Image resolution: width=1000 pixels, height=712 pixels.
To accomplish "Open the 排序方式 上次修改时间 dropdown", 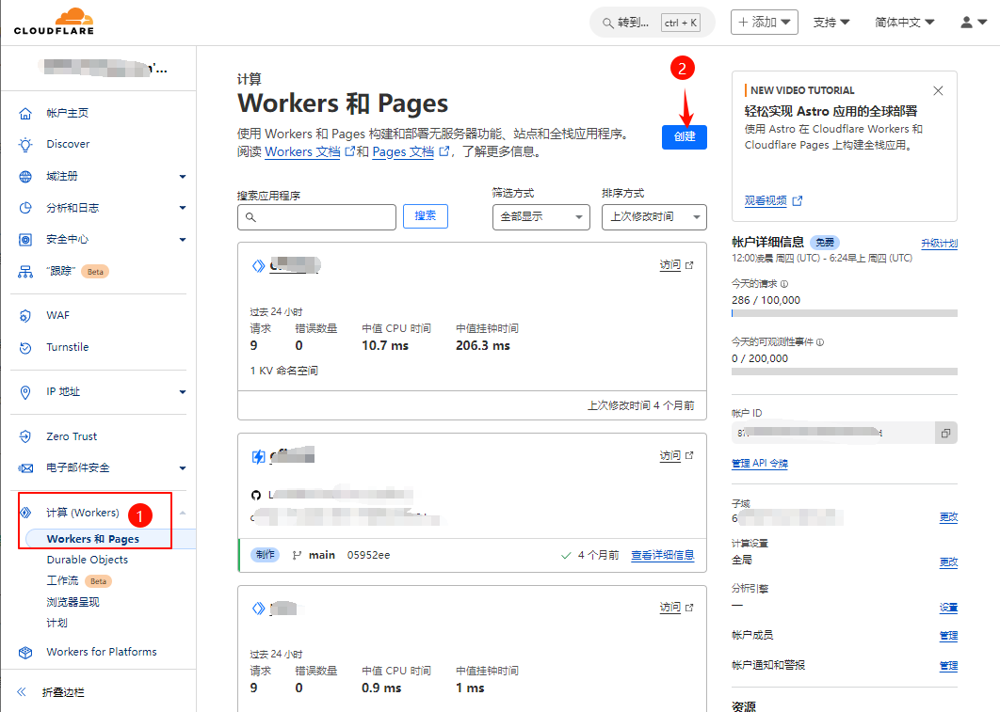I will 654,217.
